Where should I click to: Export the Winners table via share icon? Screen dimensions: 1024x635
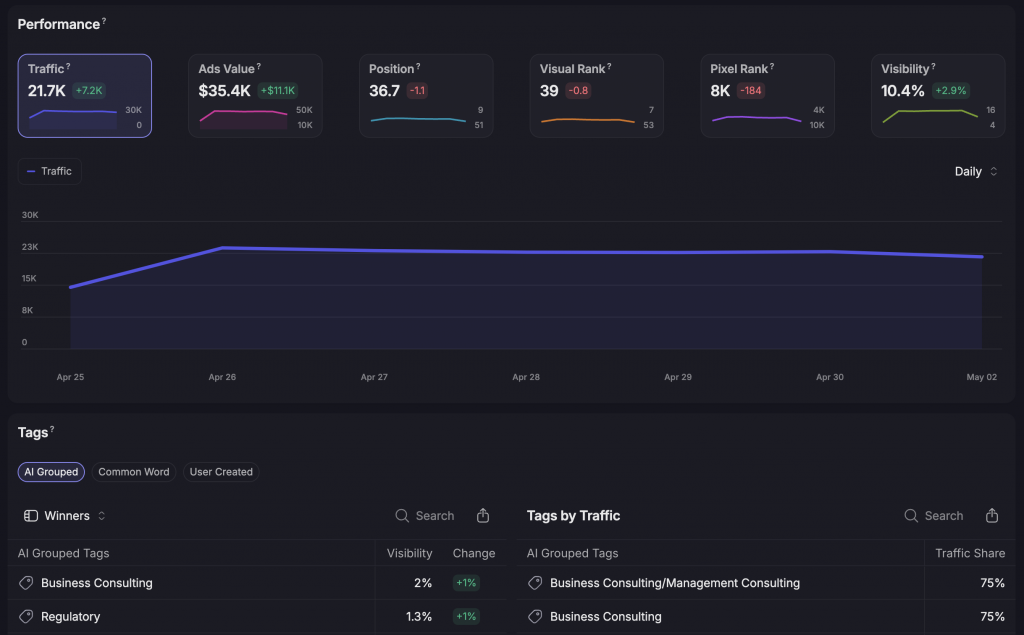[483, 515]
